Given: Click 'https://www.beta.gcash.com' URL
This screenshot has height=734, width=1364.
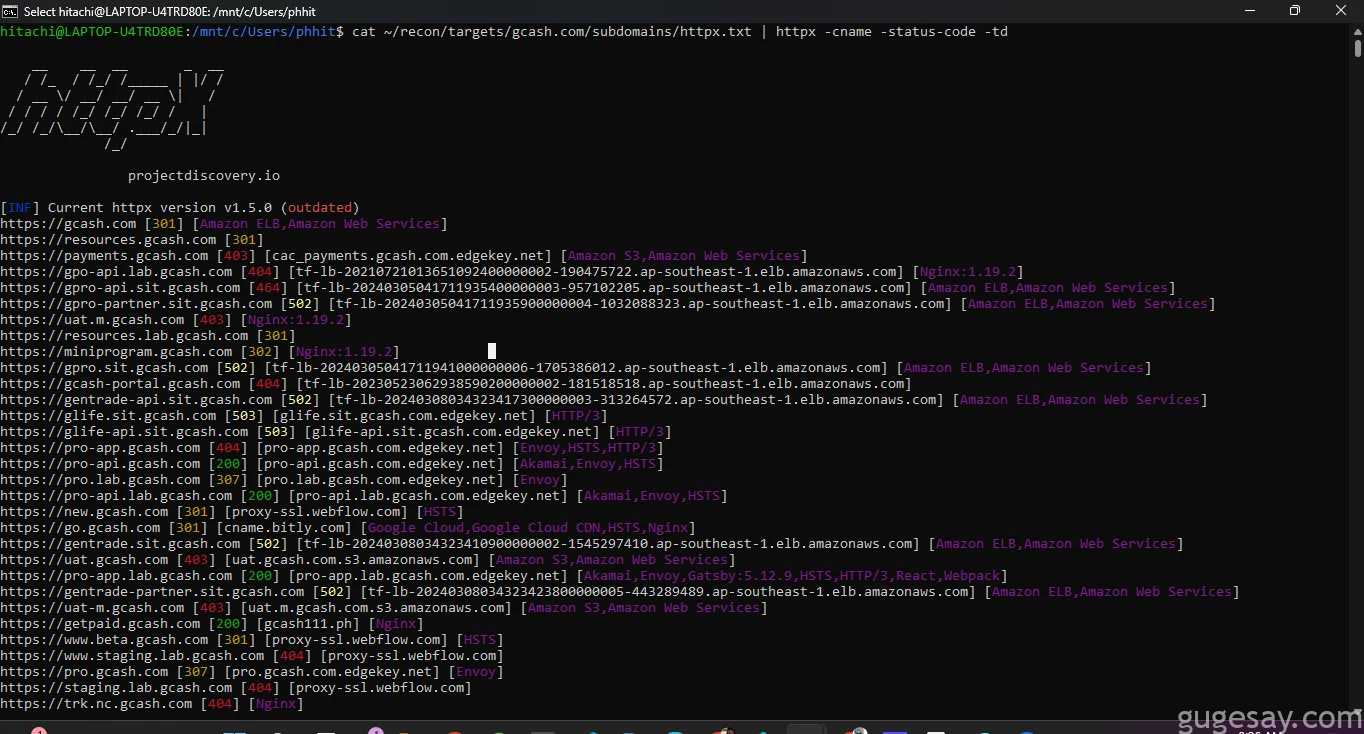Looking at the screenshot, I should click(x=104, y=639).
